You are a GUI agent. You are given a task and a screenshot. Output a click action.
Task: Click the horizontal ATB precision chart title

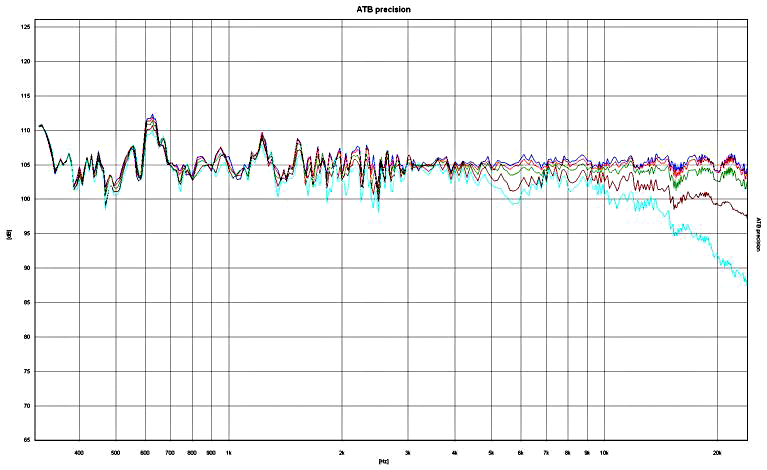point(383,9)
